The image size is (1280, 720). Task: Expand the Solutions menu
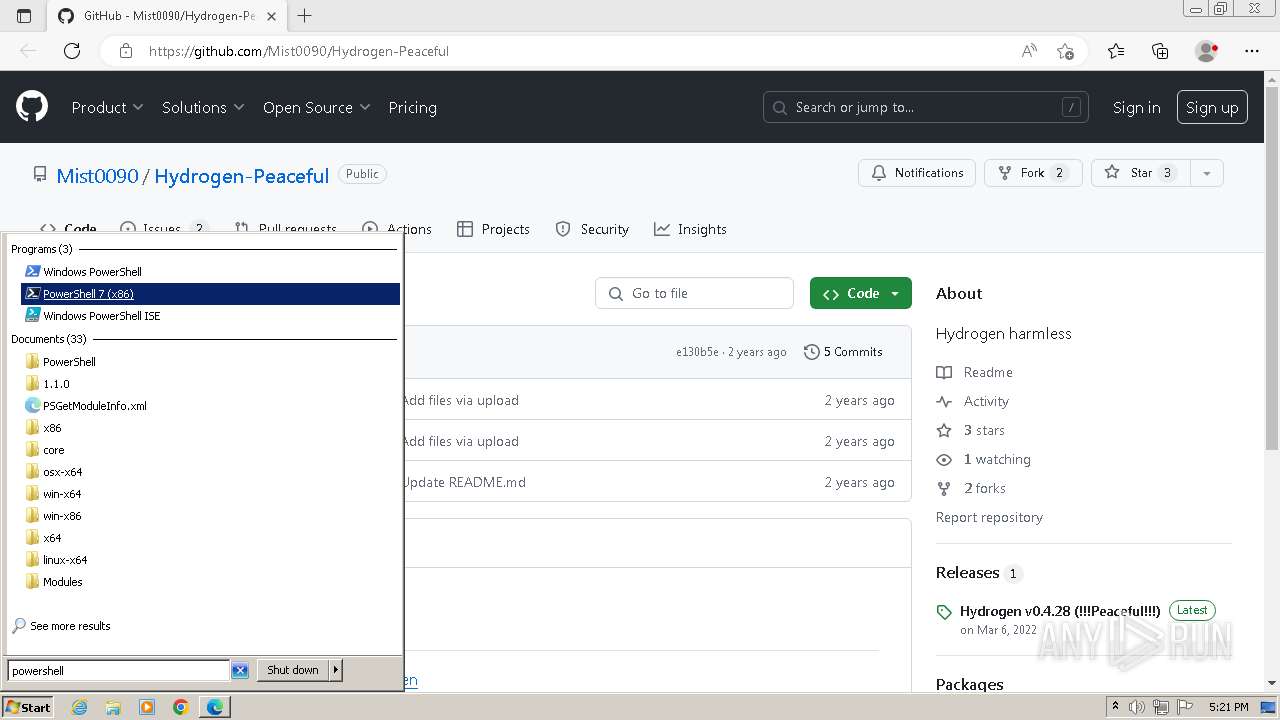(203, 107)
